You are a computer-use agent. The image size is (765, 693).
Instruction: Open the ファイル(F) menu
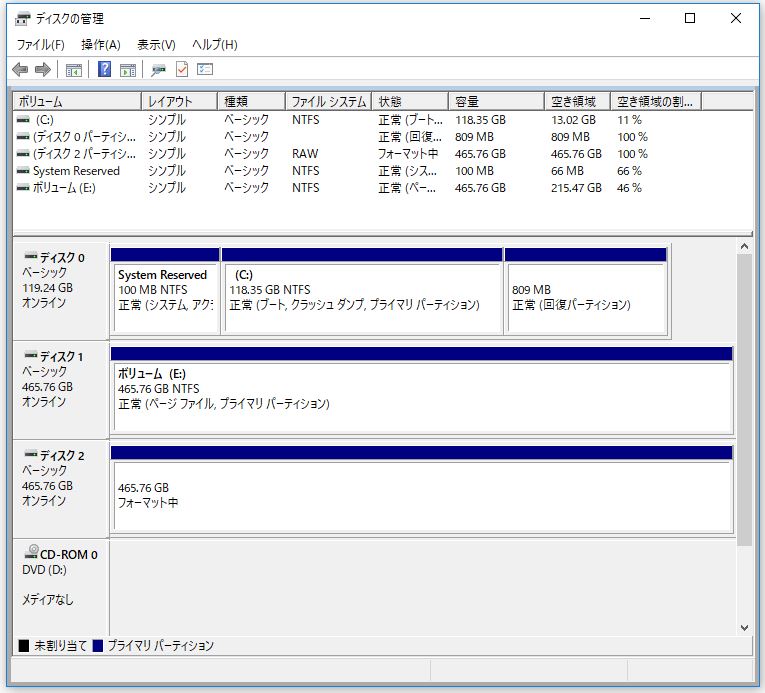coord(40,45)
